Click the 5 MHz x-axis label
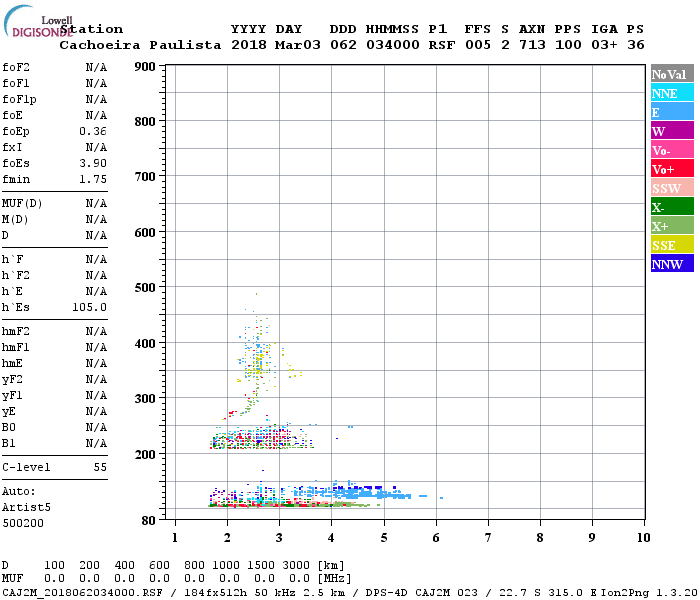Image resolution: width=700 pixels, height=600 pixels. click(x=384, y=538)
